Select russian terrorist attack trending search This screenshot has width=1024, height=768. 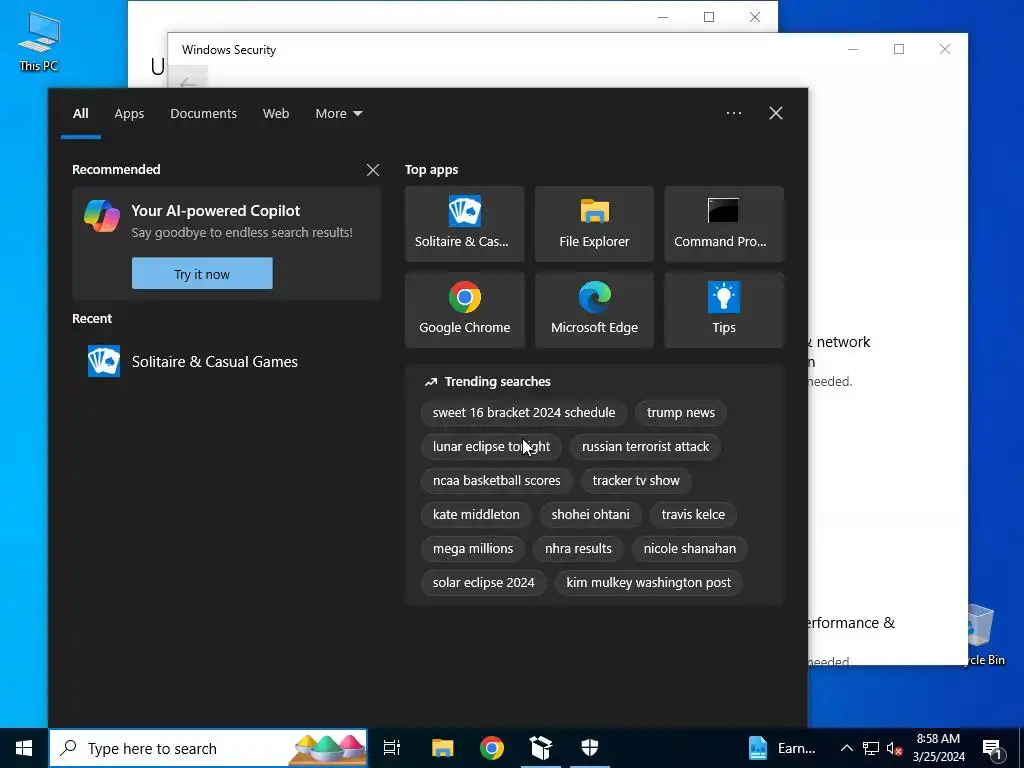pyautogui.click(x=645, y=447)
